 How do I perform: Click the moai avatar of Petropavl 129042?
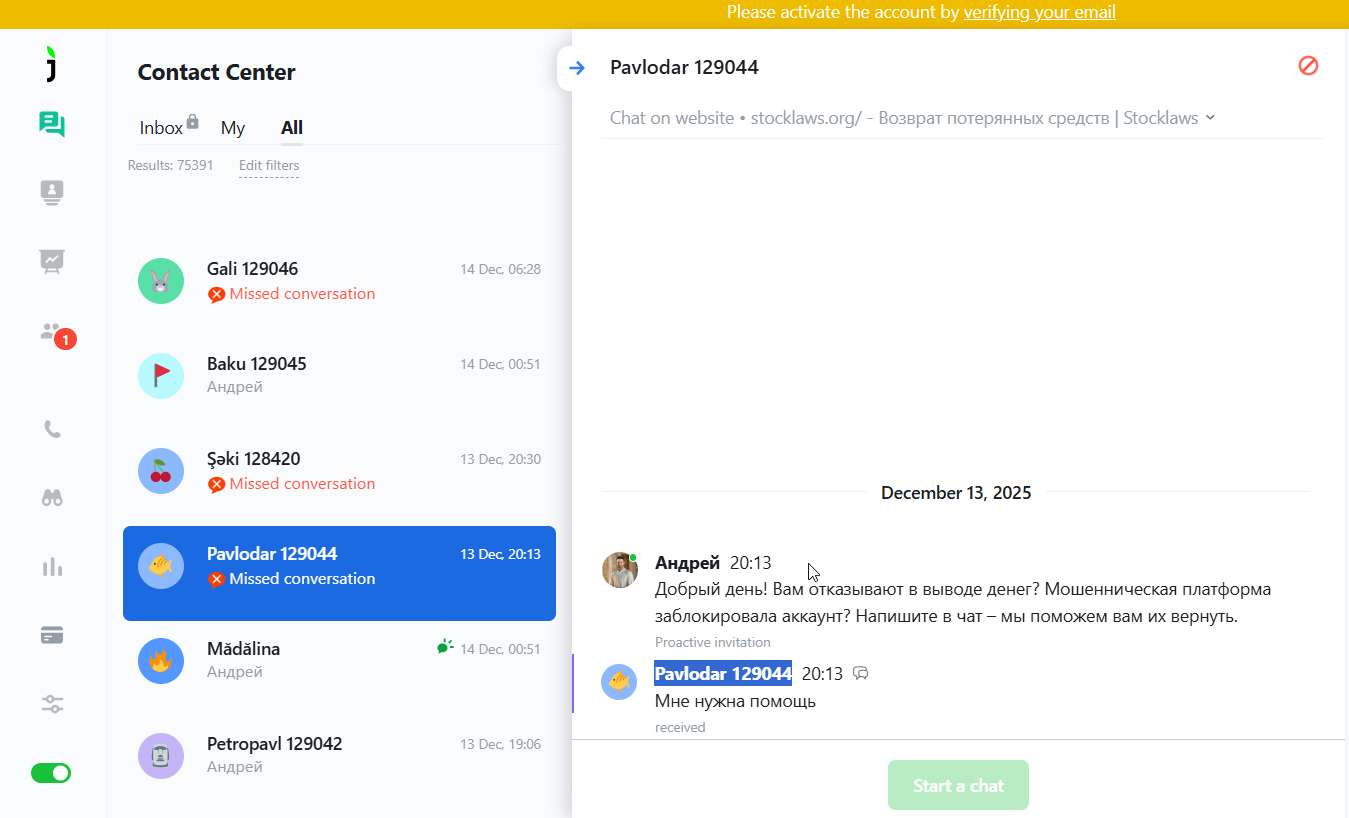161,756
